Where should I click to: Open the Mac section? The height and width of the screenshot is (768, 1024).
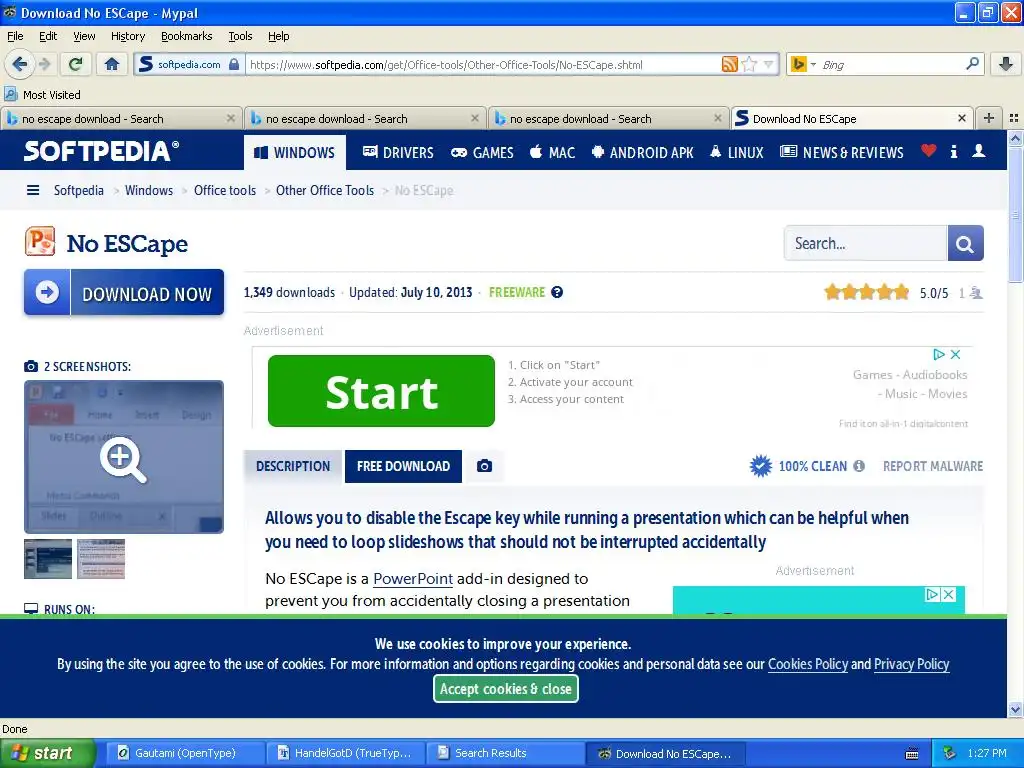(x=552, y=152)
